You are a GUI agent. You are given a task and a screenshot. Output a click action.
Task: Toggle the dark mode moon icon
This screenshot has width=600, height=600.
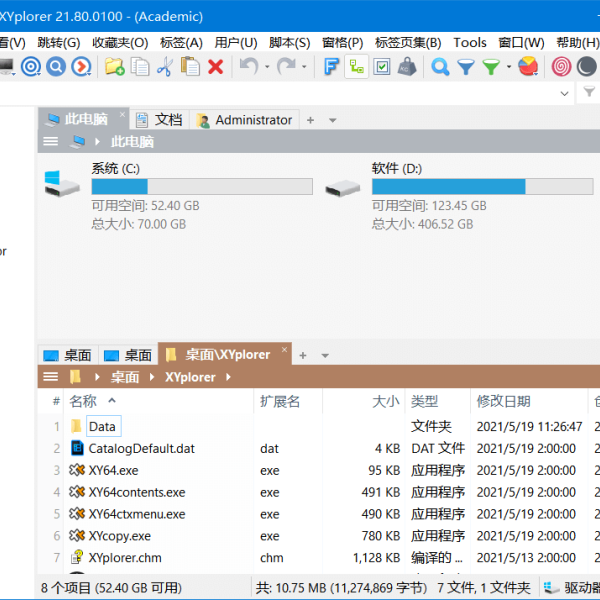[x=587, y=67]
